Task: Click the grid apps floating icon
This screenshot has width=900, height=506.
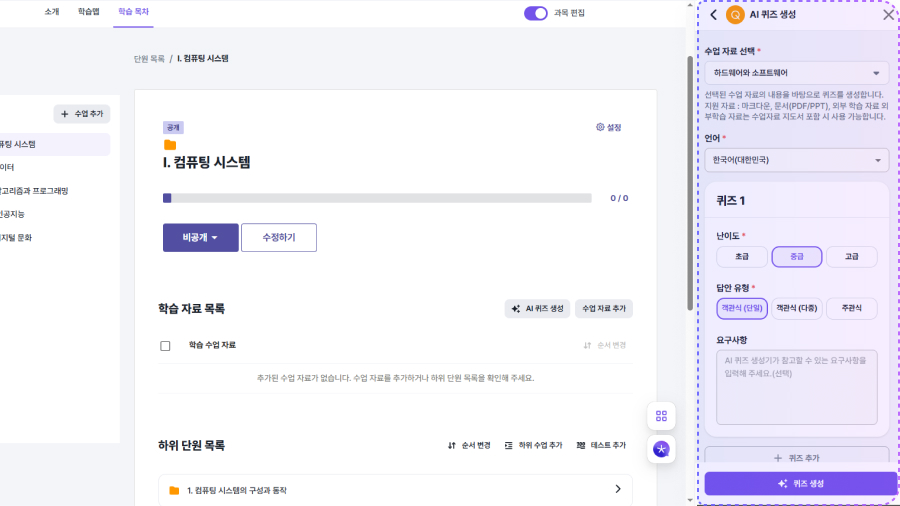Action: pos(661,416)
